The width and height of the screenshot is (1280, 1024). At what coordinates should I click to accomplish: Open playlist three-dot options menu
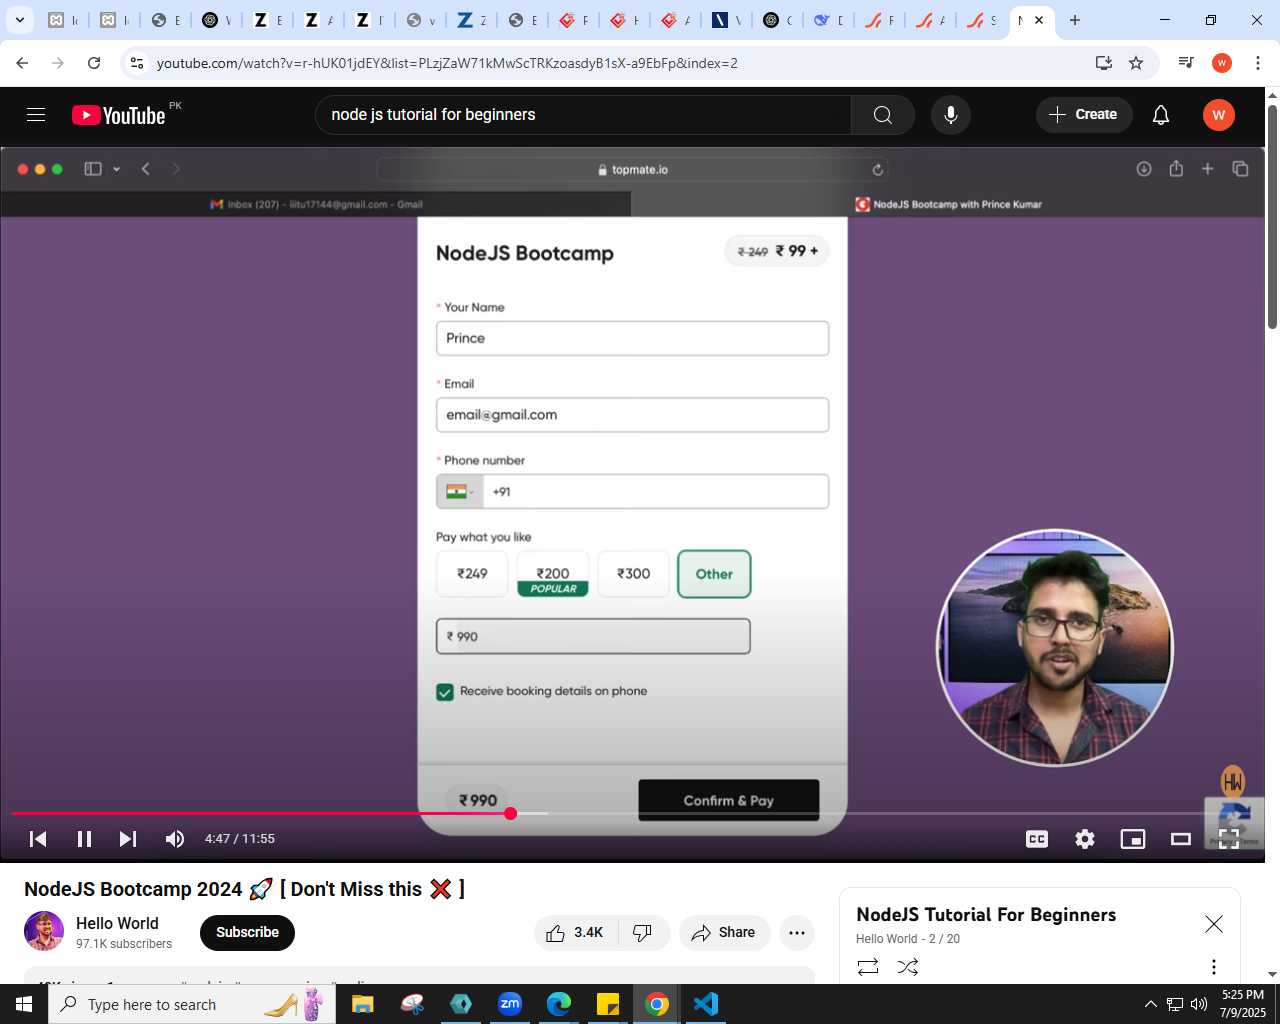point(1213,967)
